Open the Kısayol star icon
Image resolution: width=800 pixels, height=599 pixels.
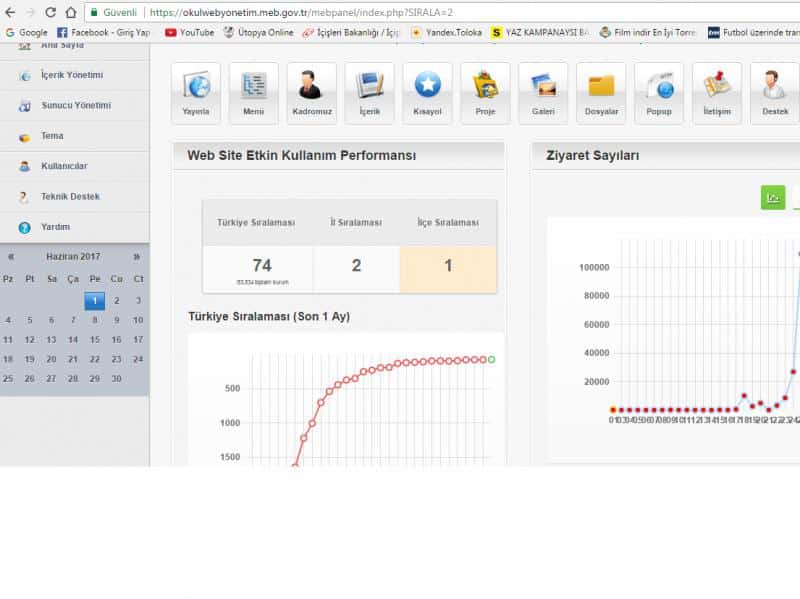[x=428, y=92]
